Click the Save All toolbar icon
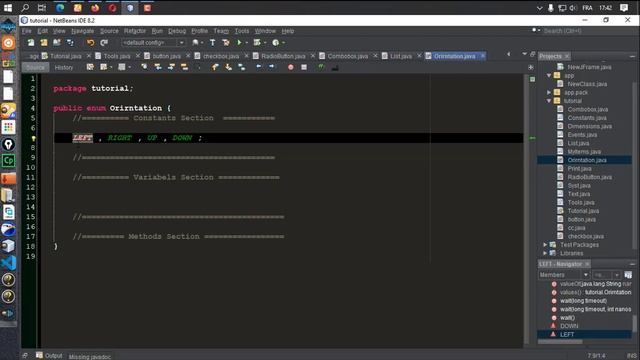 (x=70, y=42)
